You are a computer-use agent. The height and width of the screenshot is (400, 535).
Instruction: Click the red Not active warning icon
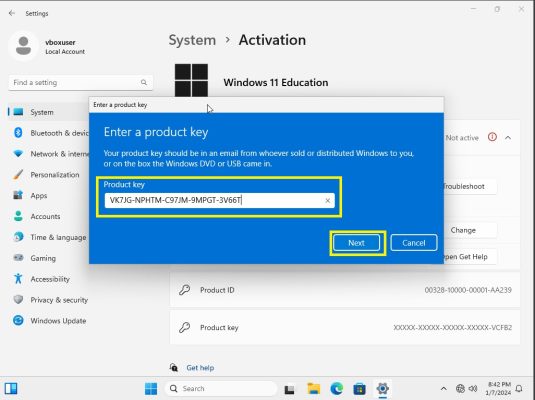click(492, 137)
